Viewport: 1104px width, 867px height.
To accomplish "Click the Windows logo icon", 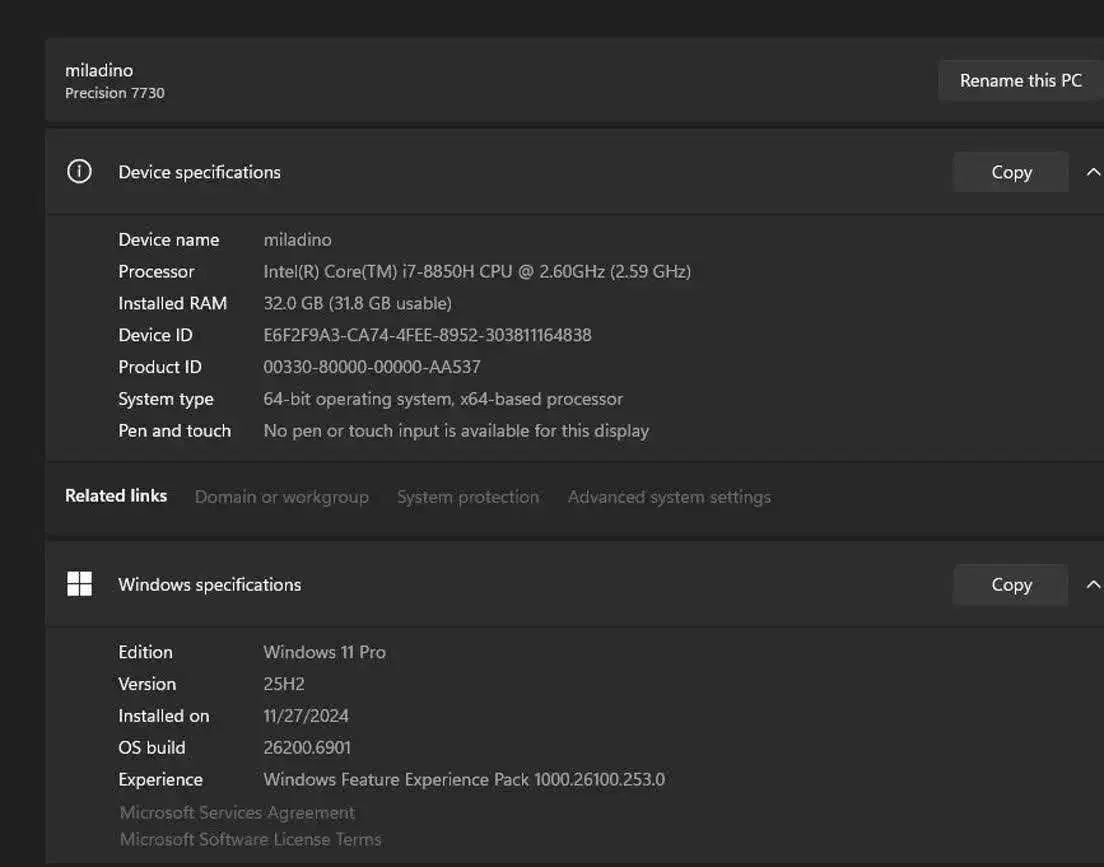I will point(79,585).
